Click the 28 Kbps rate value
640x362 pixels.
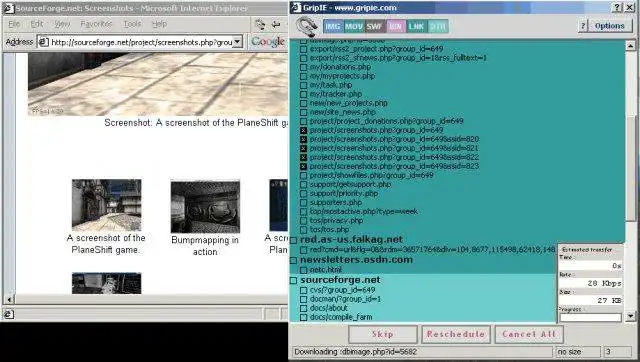604,283
